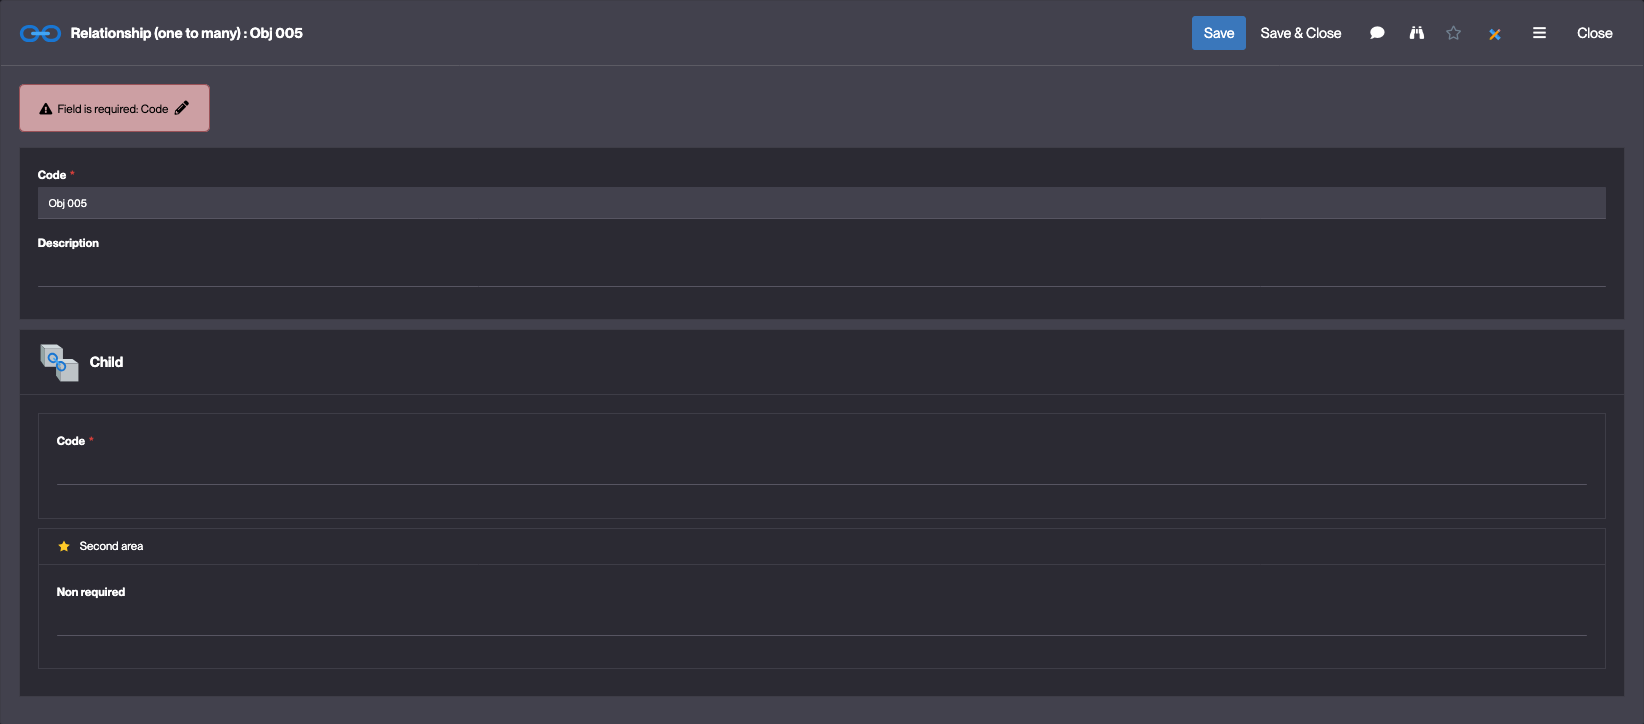Image resolution: width=1644 pixels, height=724 pixels.
Task: Click the binoculars search icon
Action: pos(1416,33)
